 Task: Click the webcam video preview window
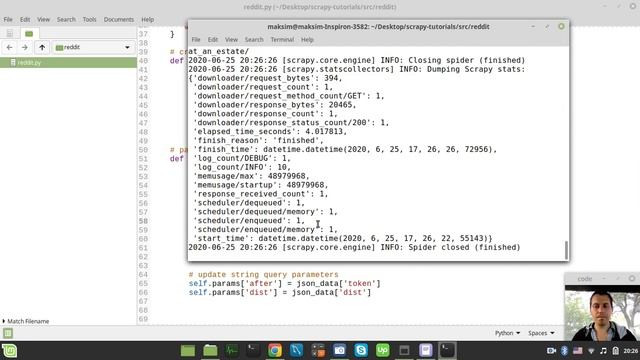[602, 312]
